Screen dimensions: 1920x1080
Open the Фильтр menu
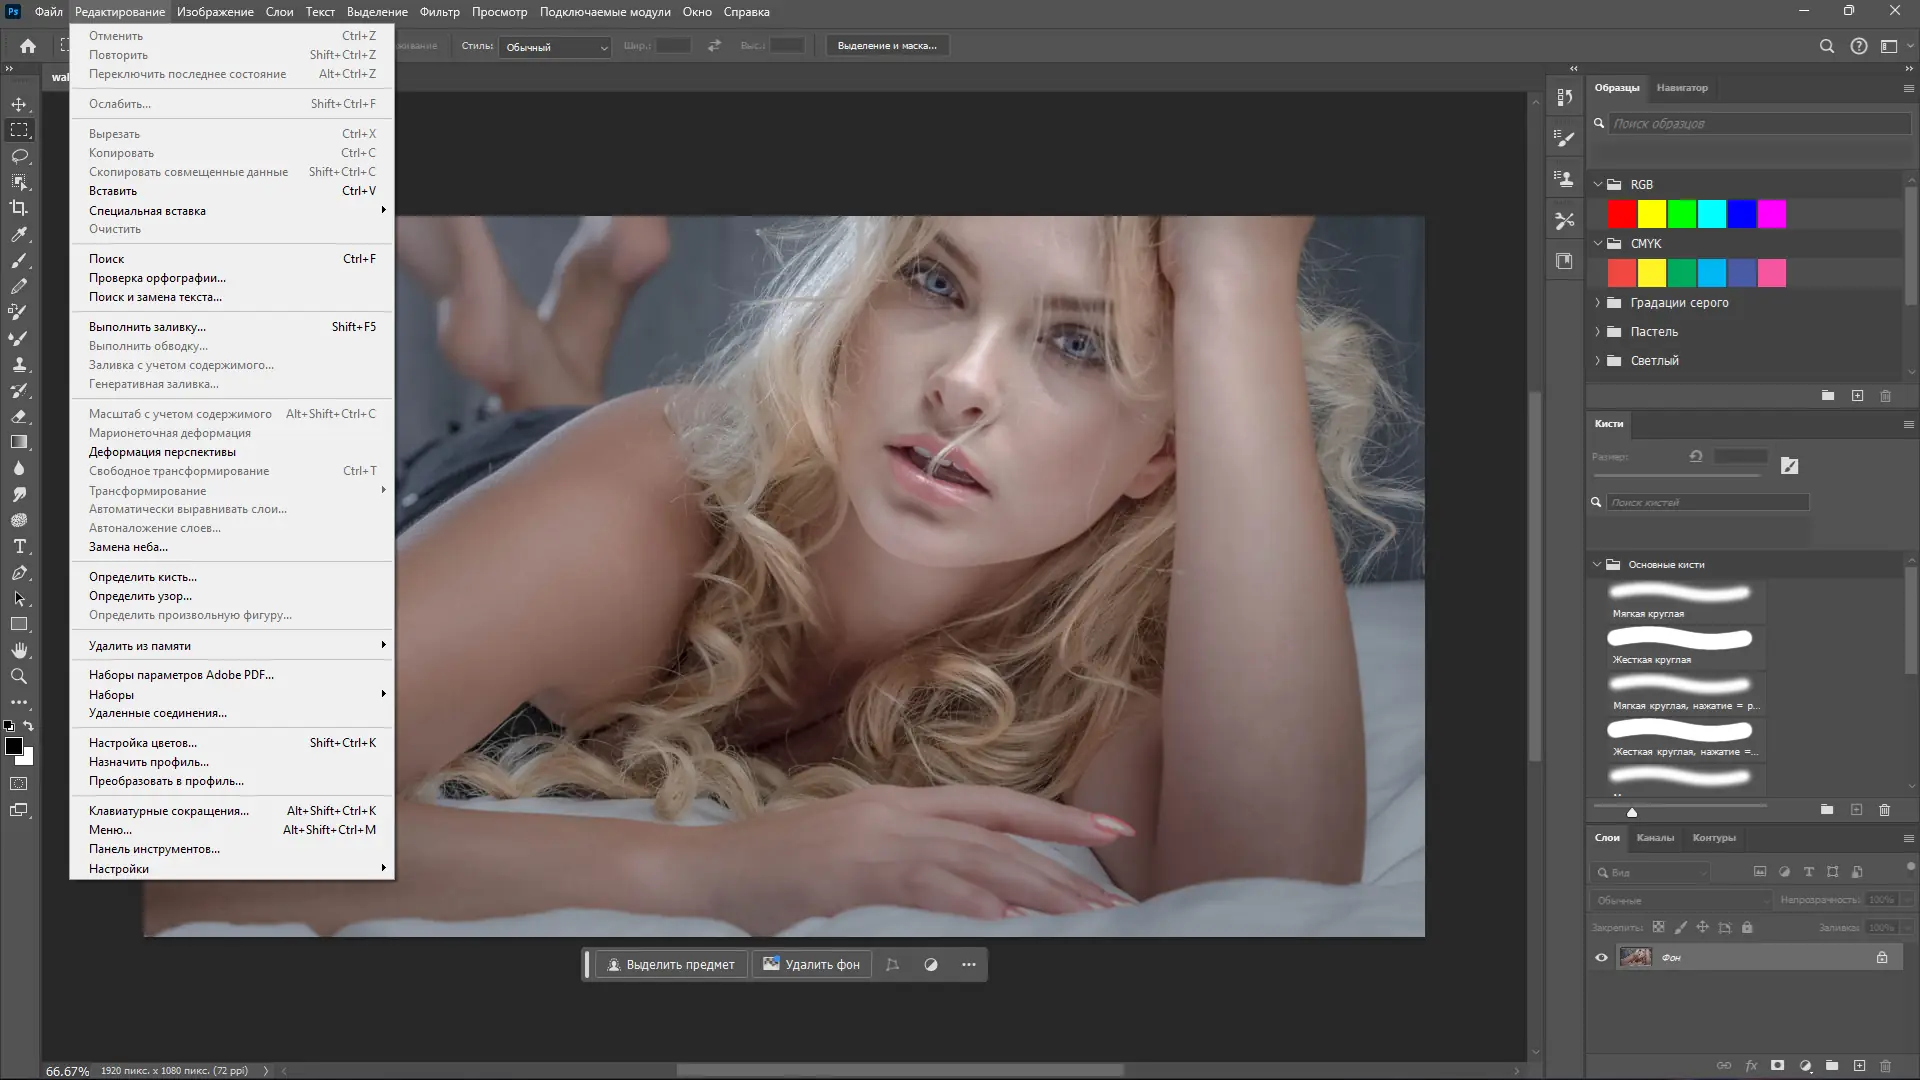(x=440, y=12)
